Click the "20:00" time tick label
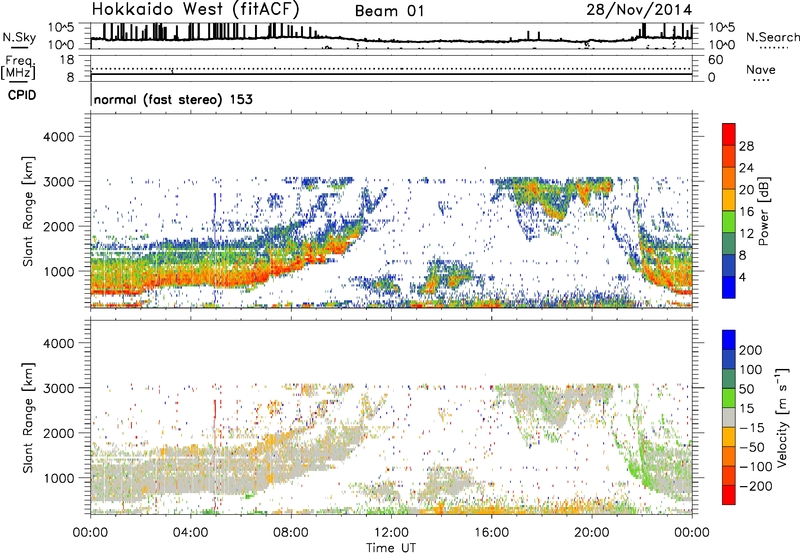The width and height of the screenshot is (800, 554). tap(592, 533)
